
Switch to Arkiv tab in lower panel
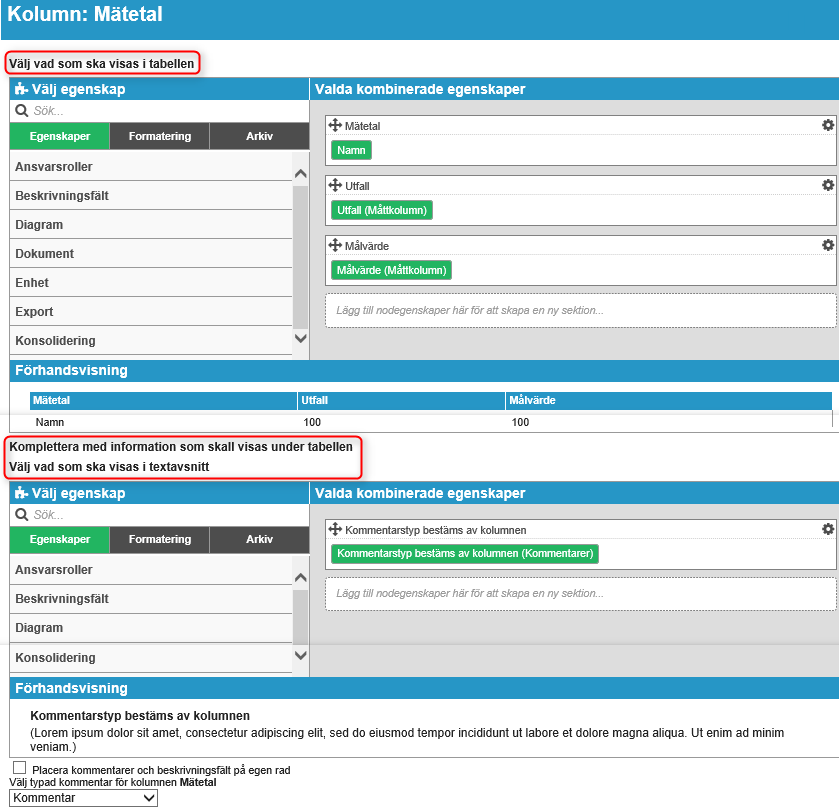coord(259,539)
